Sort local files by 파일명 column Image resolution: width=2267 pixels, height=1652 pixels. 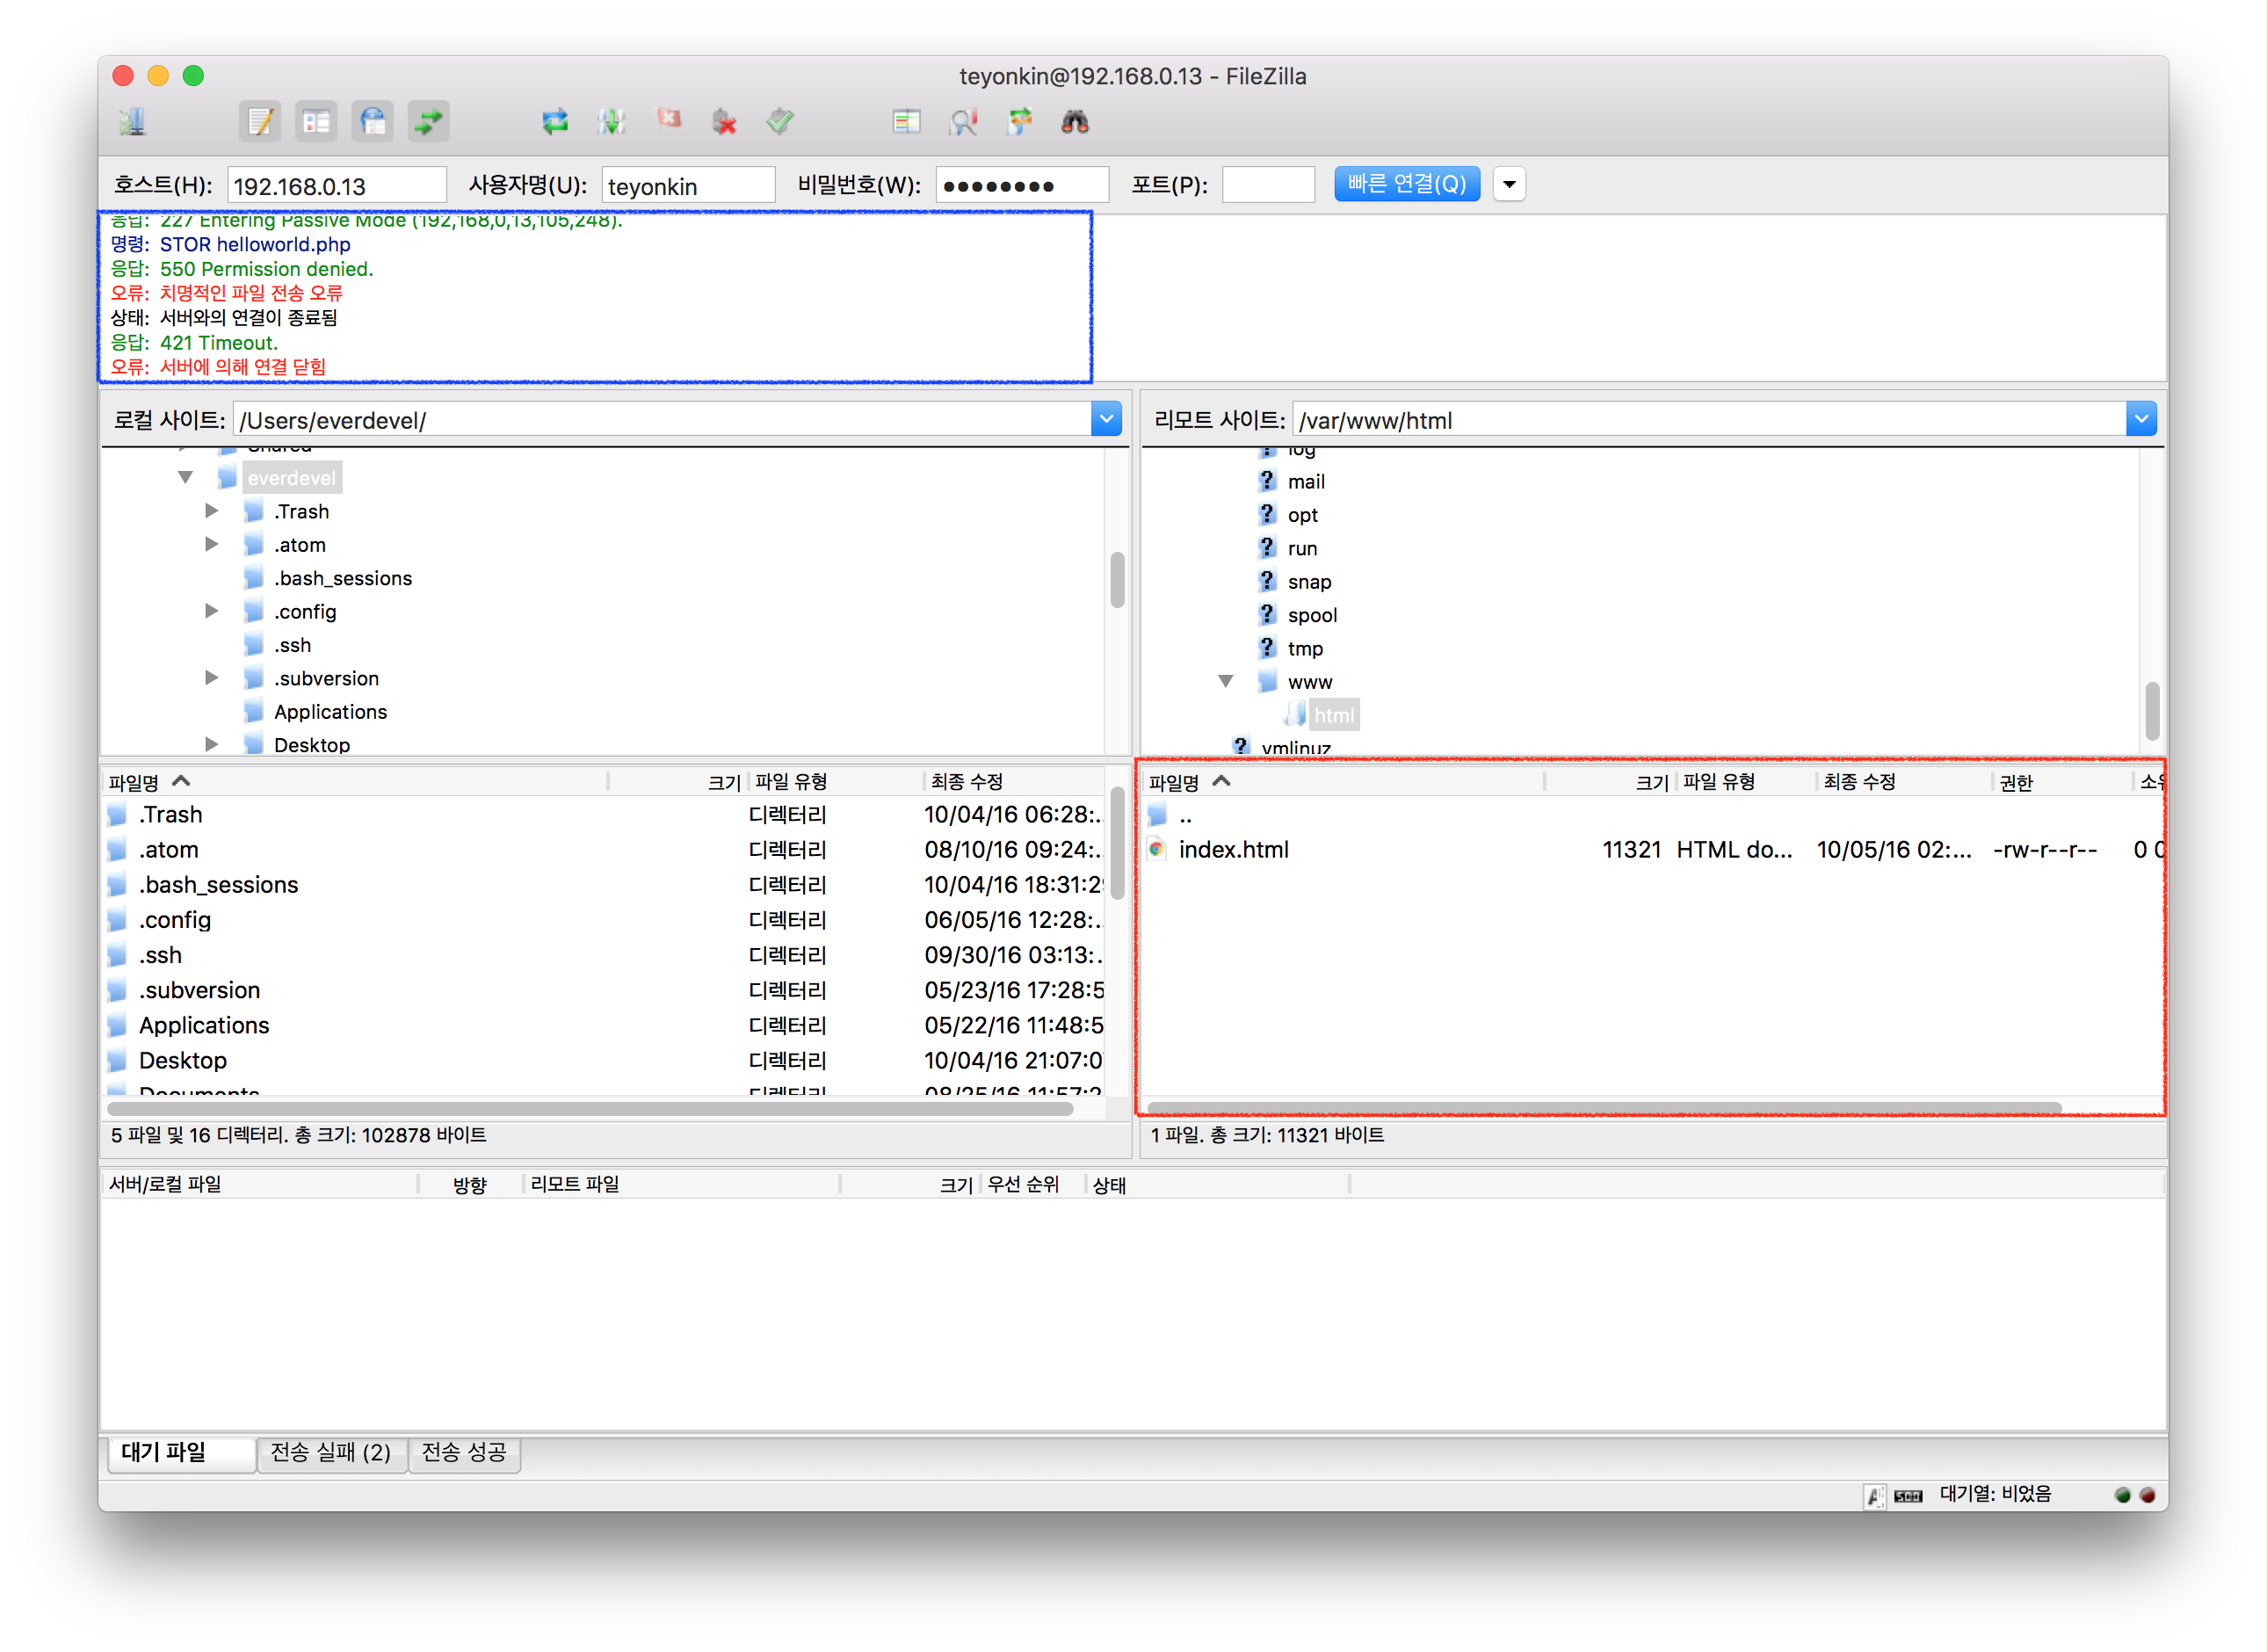pyautogui.click(x=355, y=781)
